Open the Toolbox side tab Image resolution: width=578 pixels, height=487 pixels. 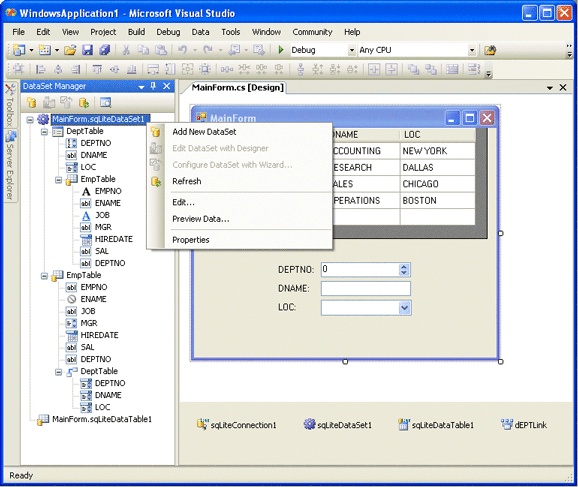tap(10, 105)
